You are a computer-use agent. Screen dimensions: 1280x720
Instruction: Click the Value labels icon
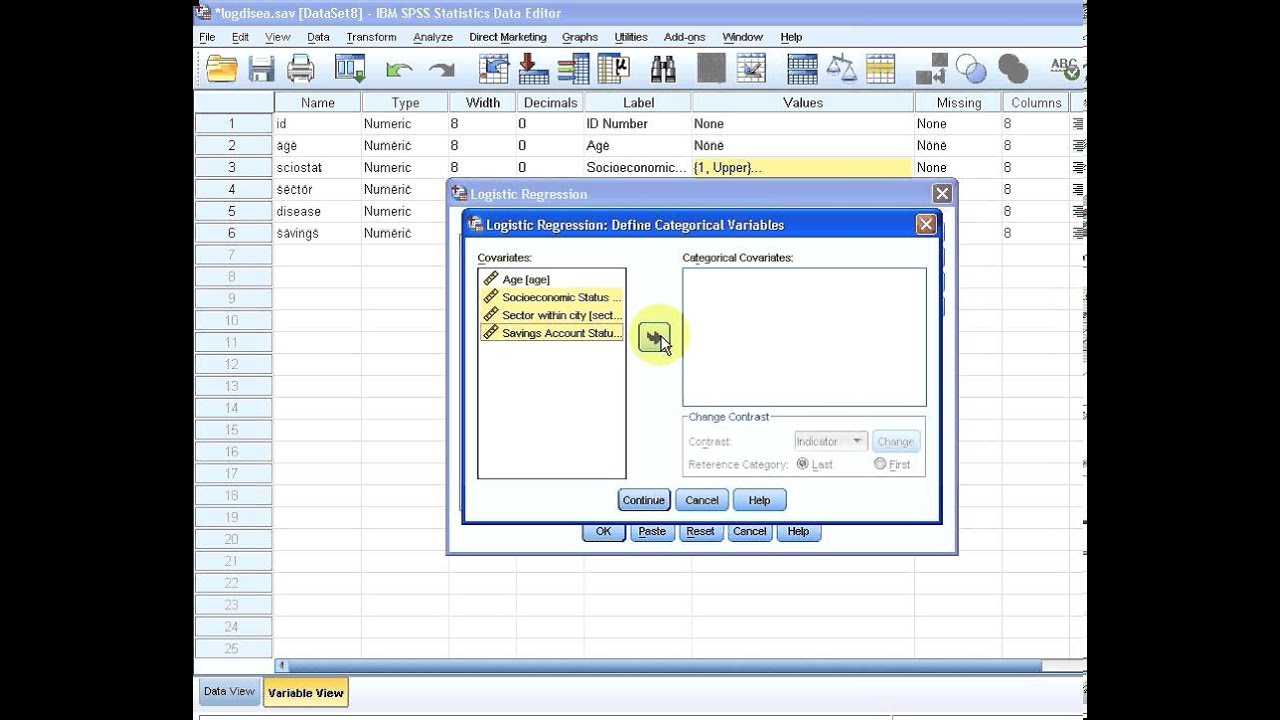931,68
